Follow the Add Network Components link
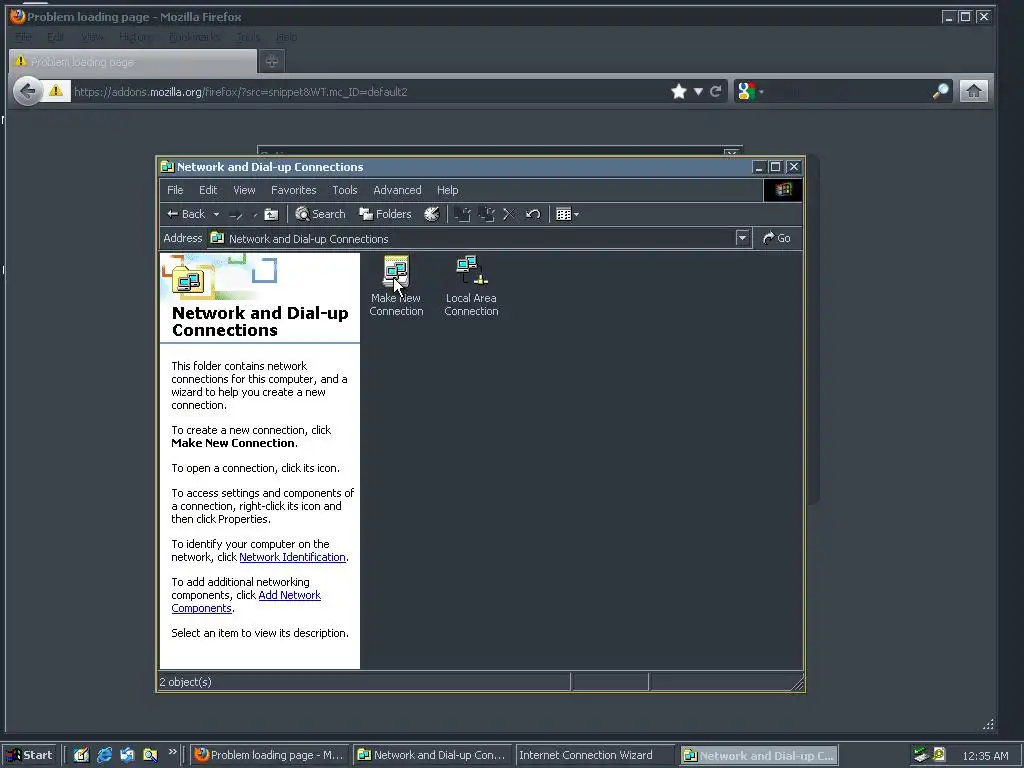This screenshot has height=768, width=1024. click(x=246, y=601)
